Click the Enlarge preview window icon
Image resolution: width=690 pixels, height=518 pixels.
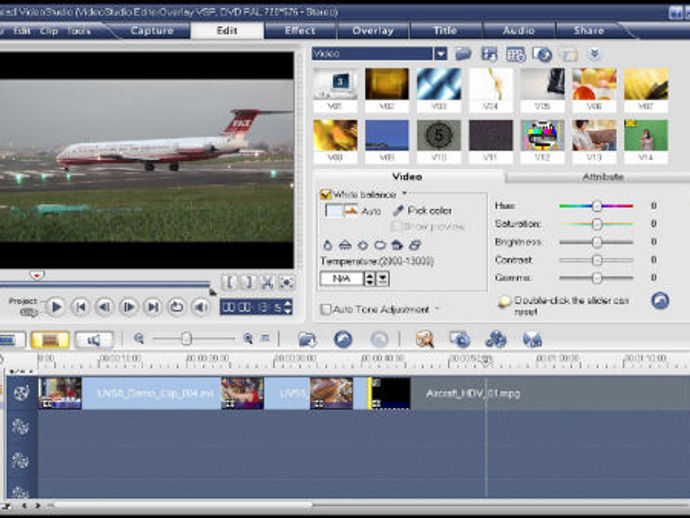(x=286, y=283)
